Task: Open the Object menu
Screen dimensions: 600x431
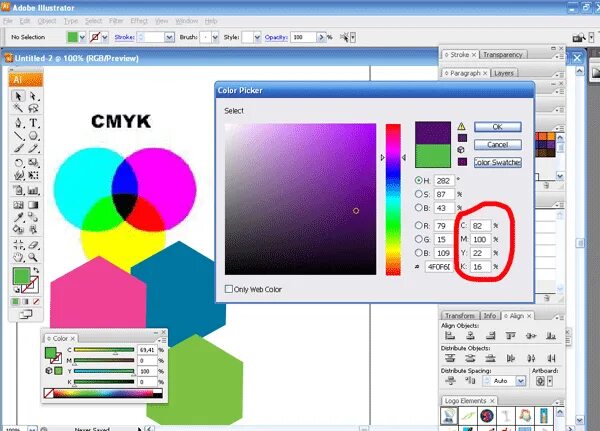Action: tap(47, 21)
